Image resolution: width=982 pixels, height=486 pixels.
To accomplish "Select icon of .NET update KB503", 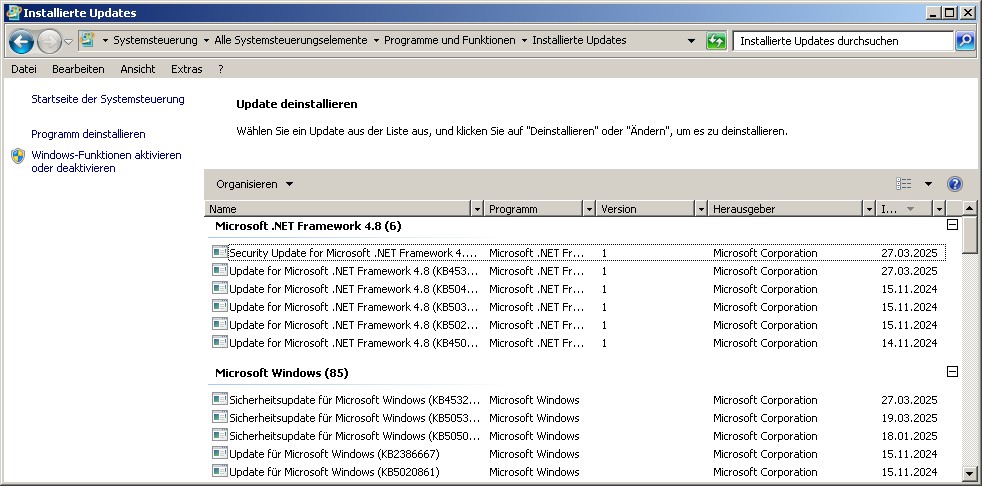I will 219,306.
